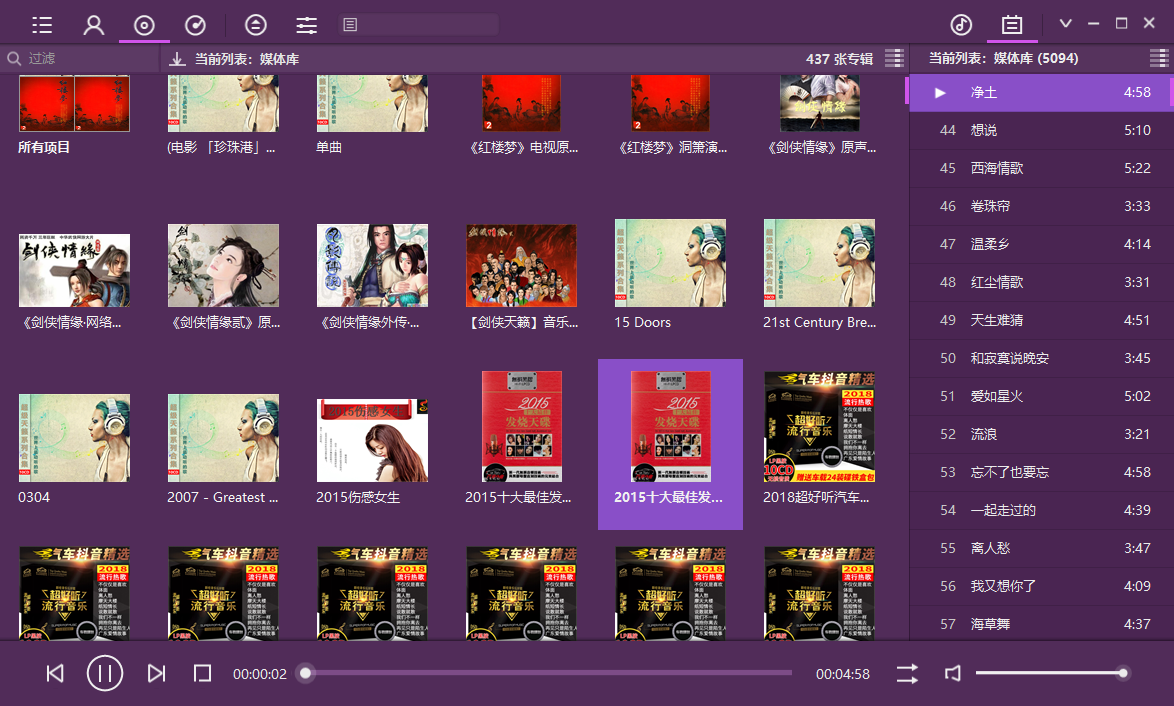Open playlist panel list options menu icon
This screenshot has width=1174, height=706.
click(x=1158, y=58)
